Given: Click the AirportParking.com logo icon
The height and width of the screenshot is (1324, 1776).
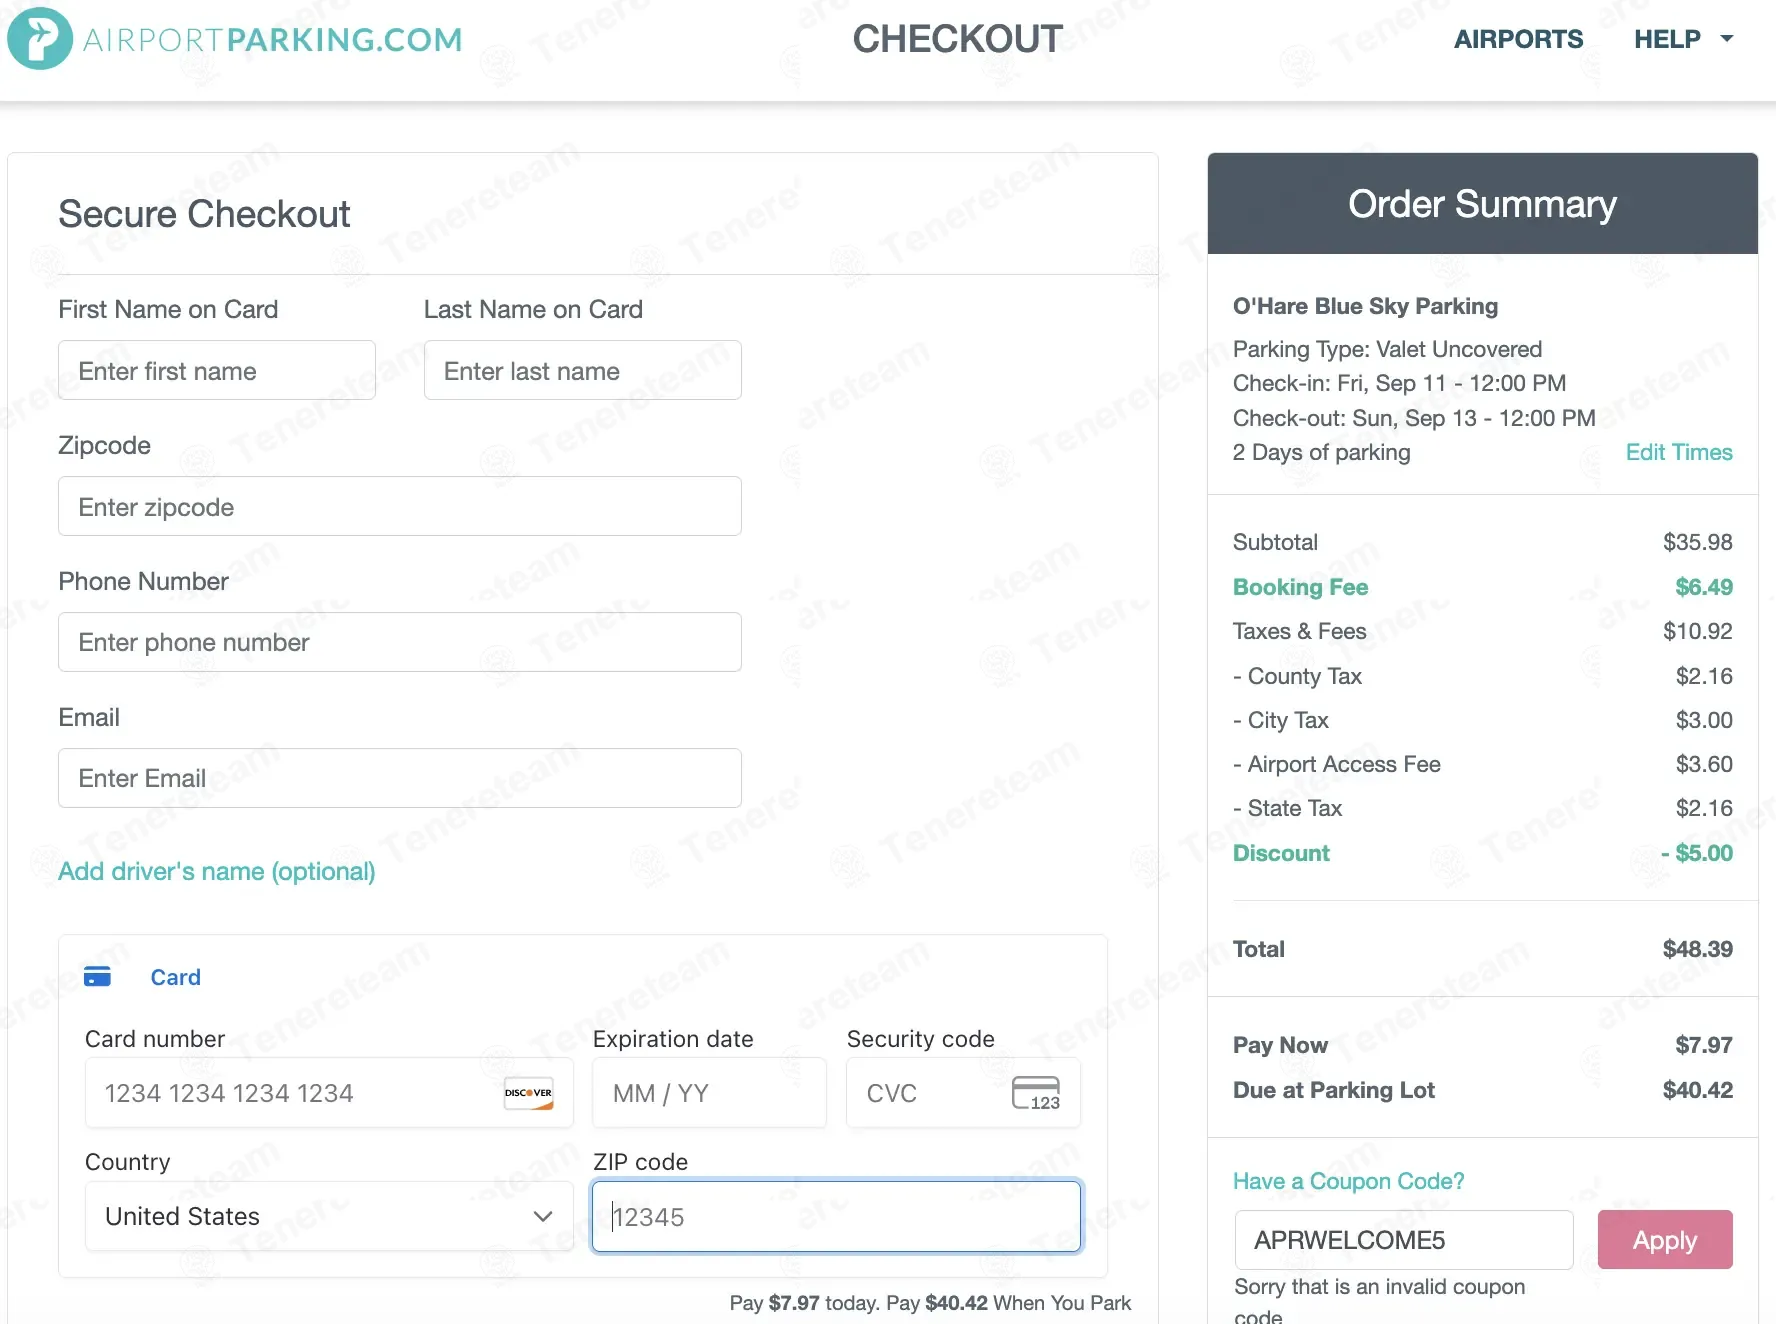Looking at the screenshot, I should pyautogui.click(x=40, y=39).
